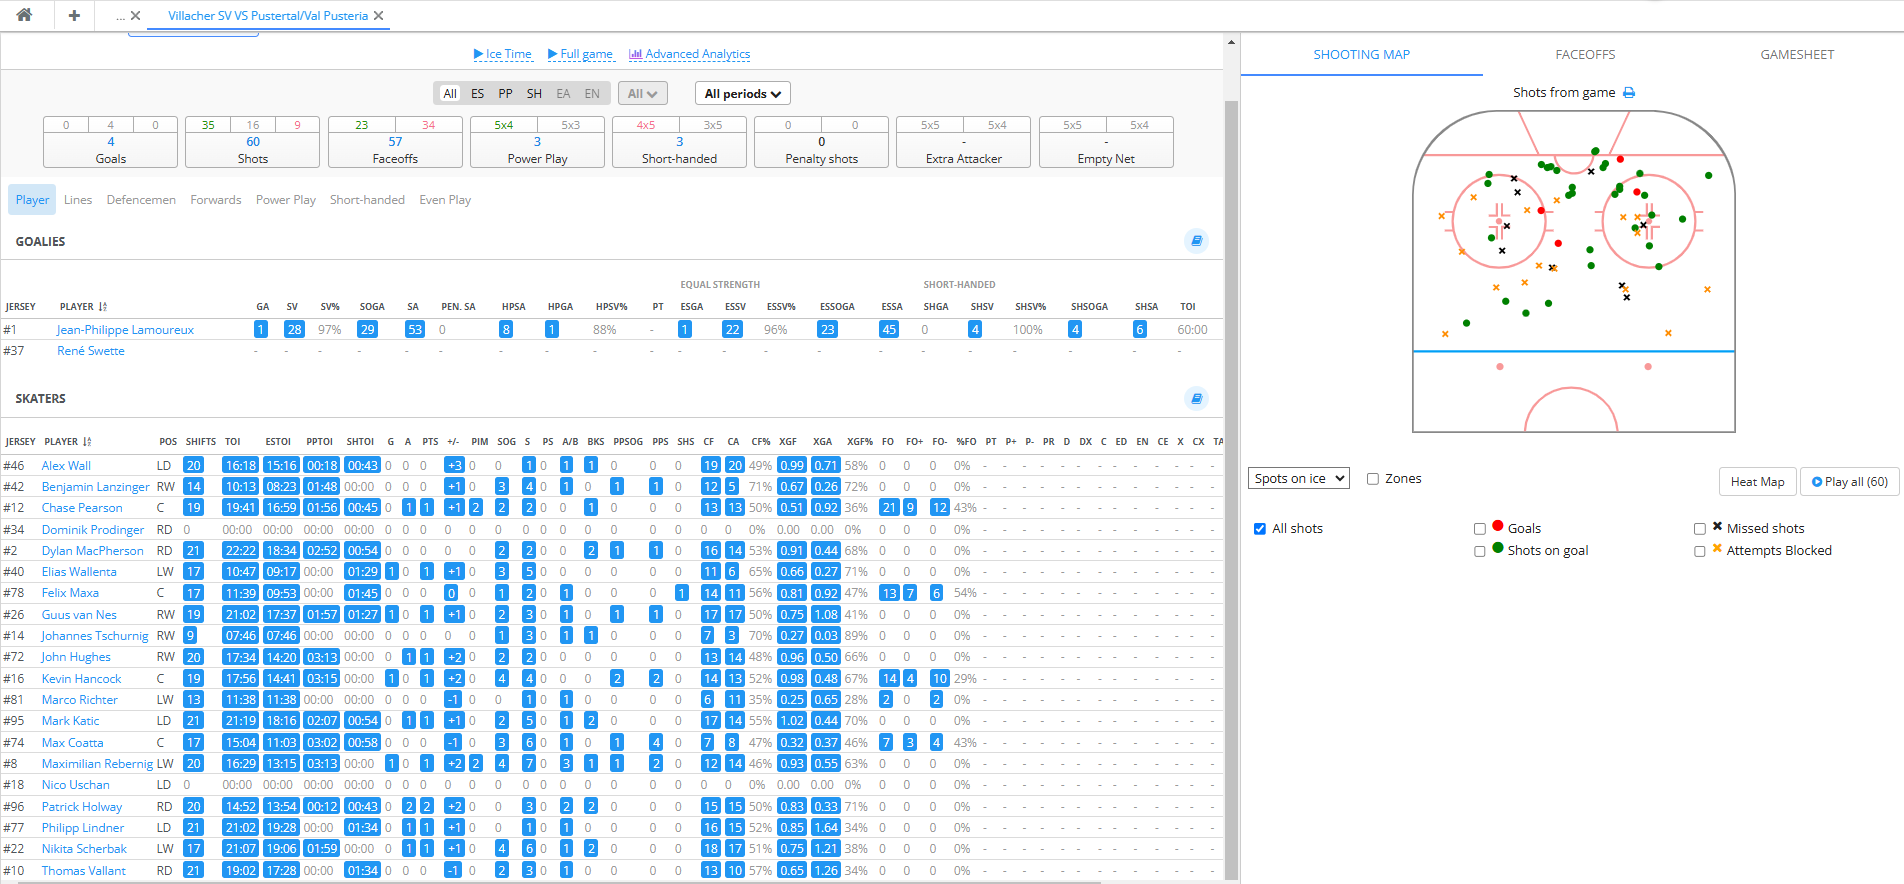1904x884 pixels.
Task: Close the Villacher SV VS Pustertal tab
Action: tap(379, 16)
